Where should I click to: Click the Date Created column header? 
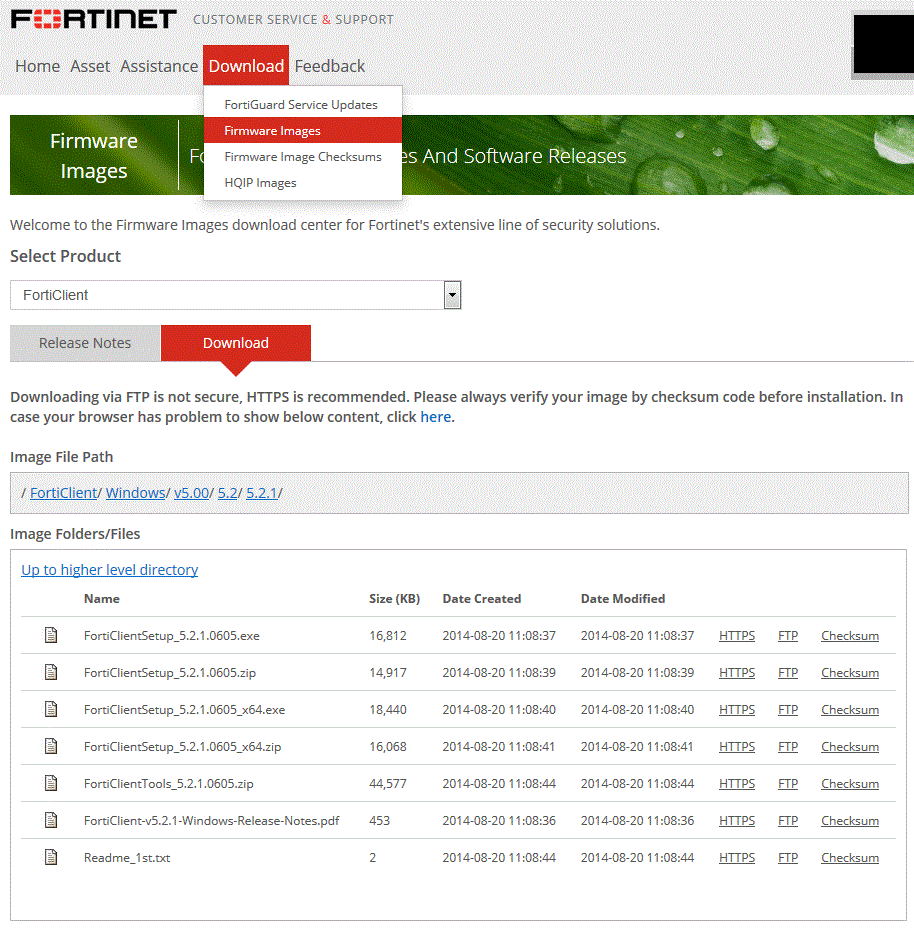[482, 599]
